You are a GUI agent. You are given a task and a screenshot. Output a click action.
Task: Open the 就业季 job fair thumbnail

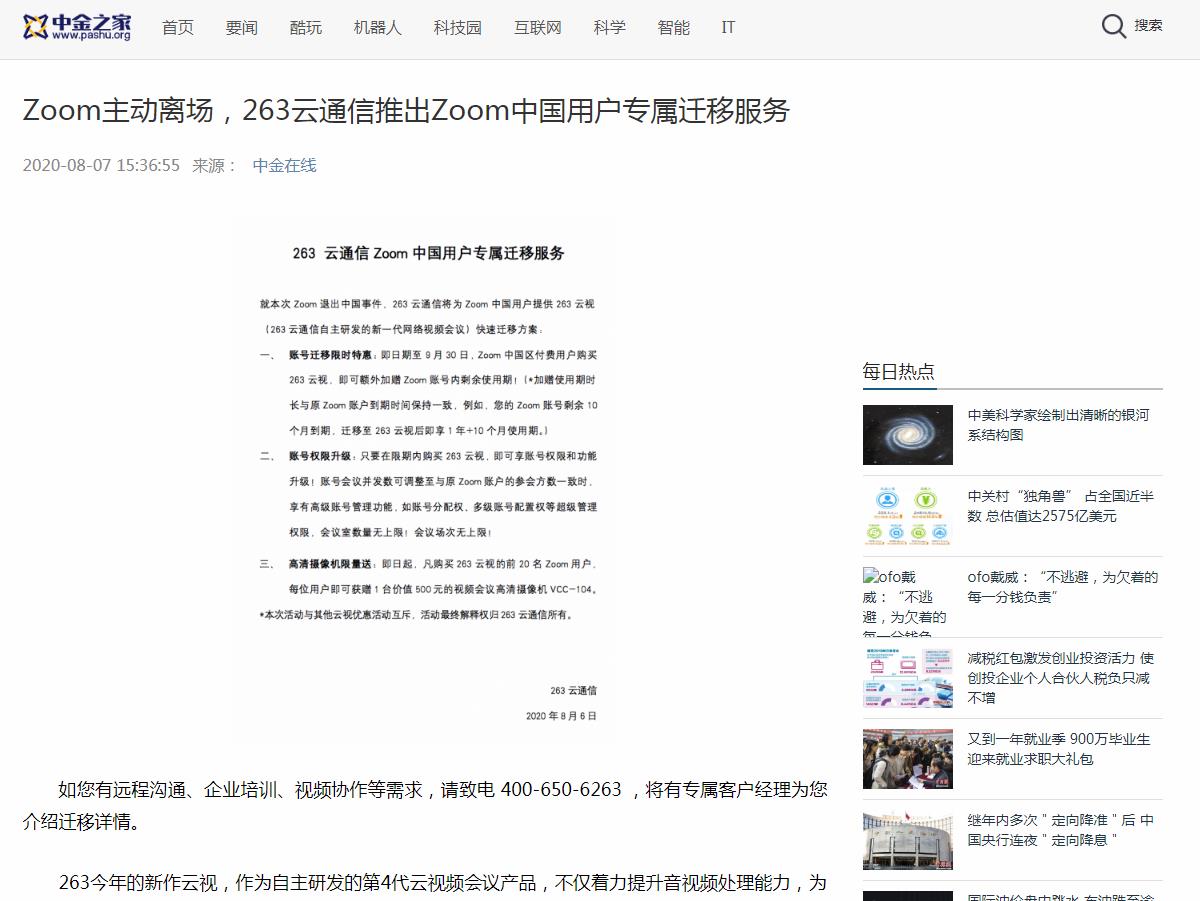click(x=908, y=759)
